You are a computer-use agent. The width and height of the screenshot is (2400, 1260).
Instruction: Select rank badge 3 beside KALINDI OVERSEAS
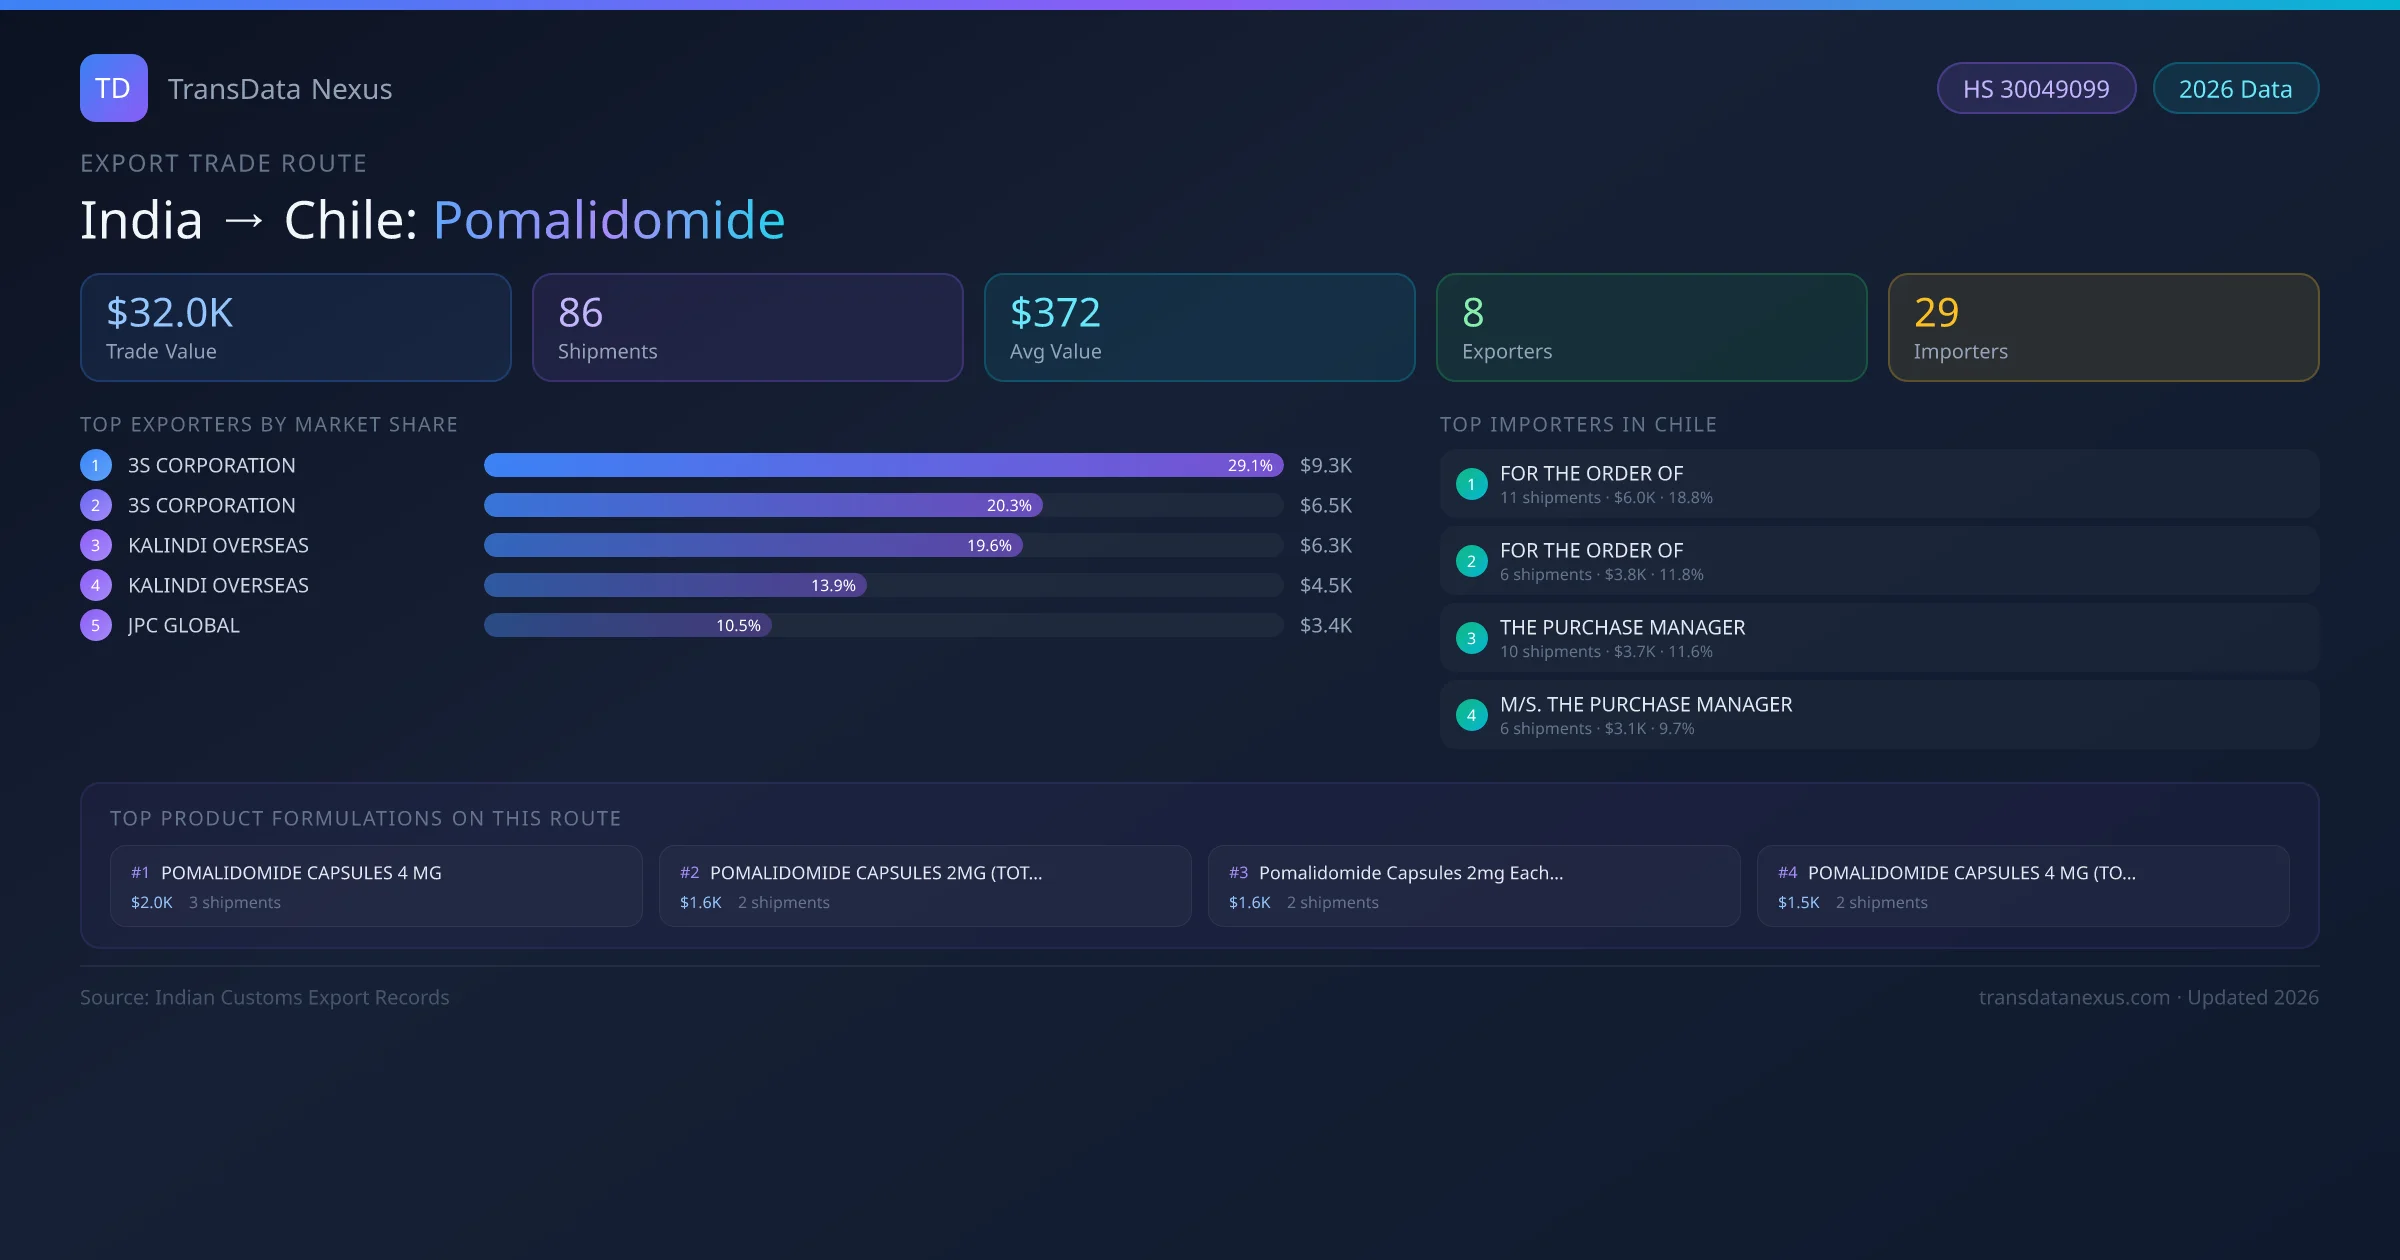95,545
